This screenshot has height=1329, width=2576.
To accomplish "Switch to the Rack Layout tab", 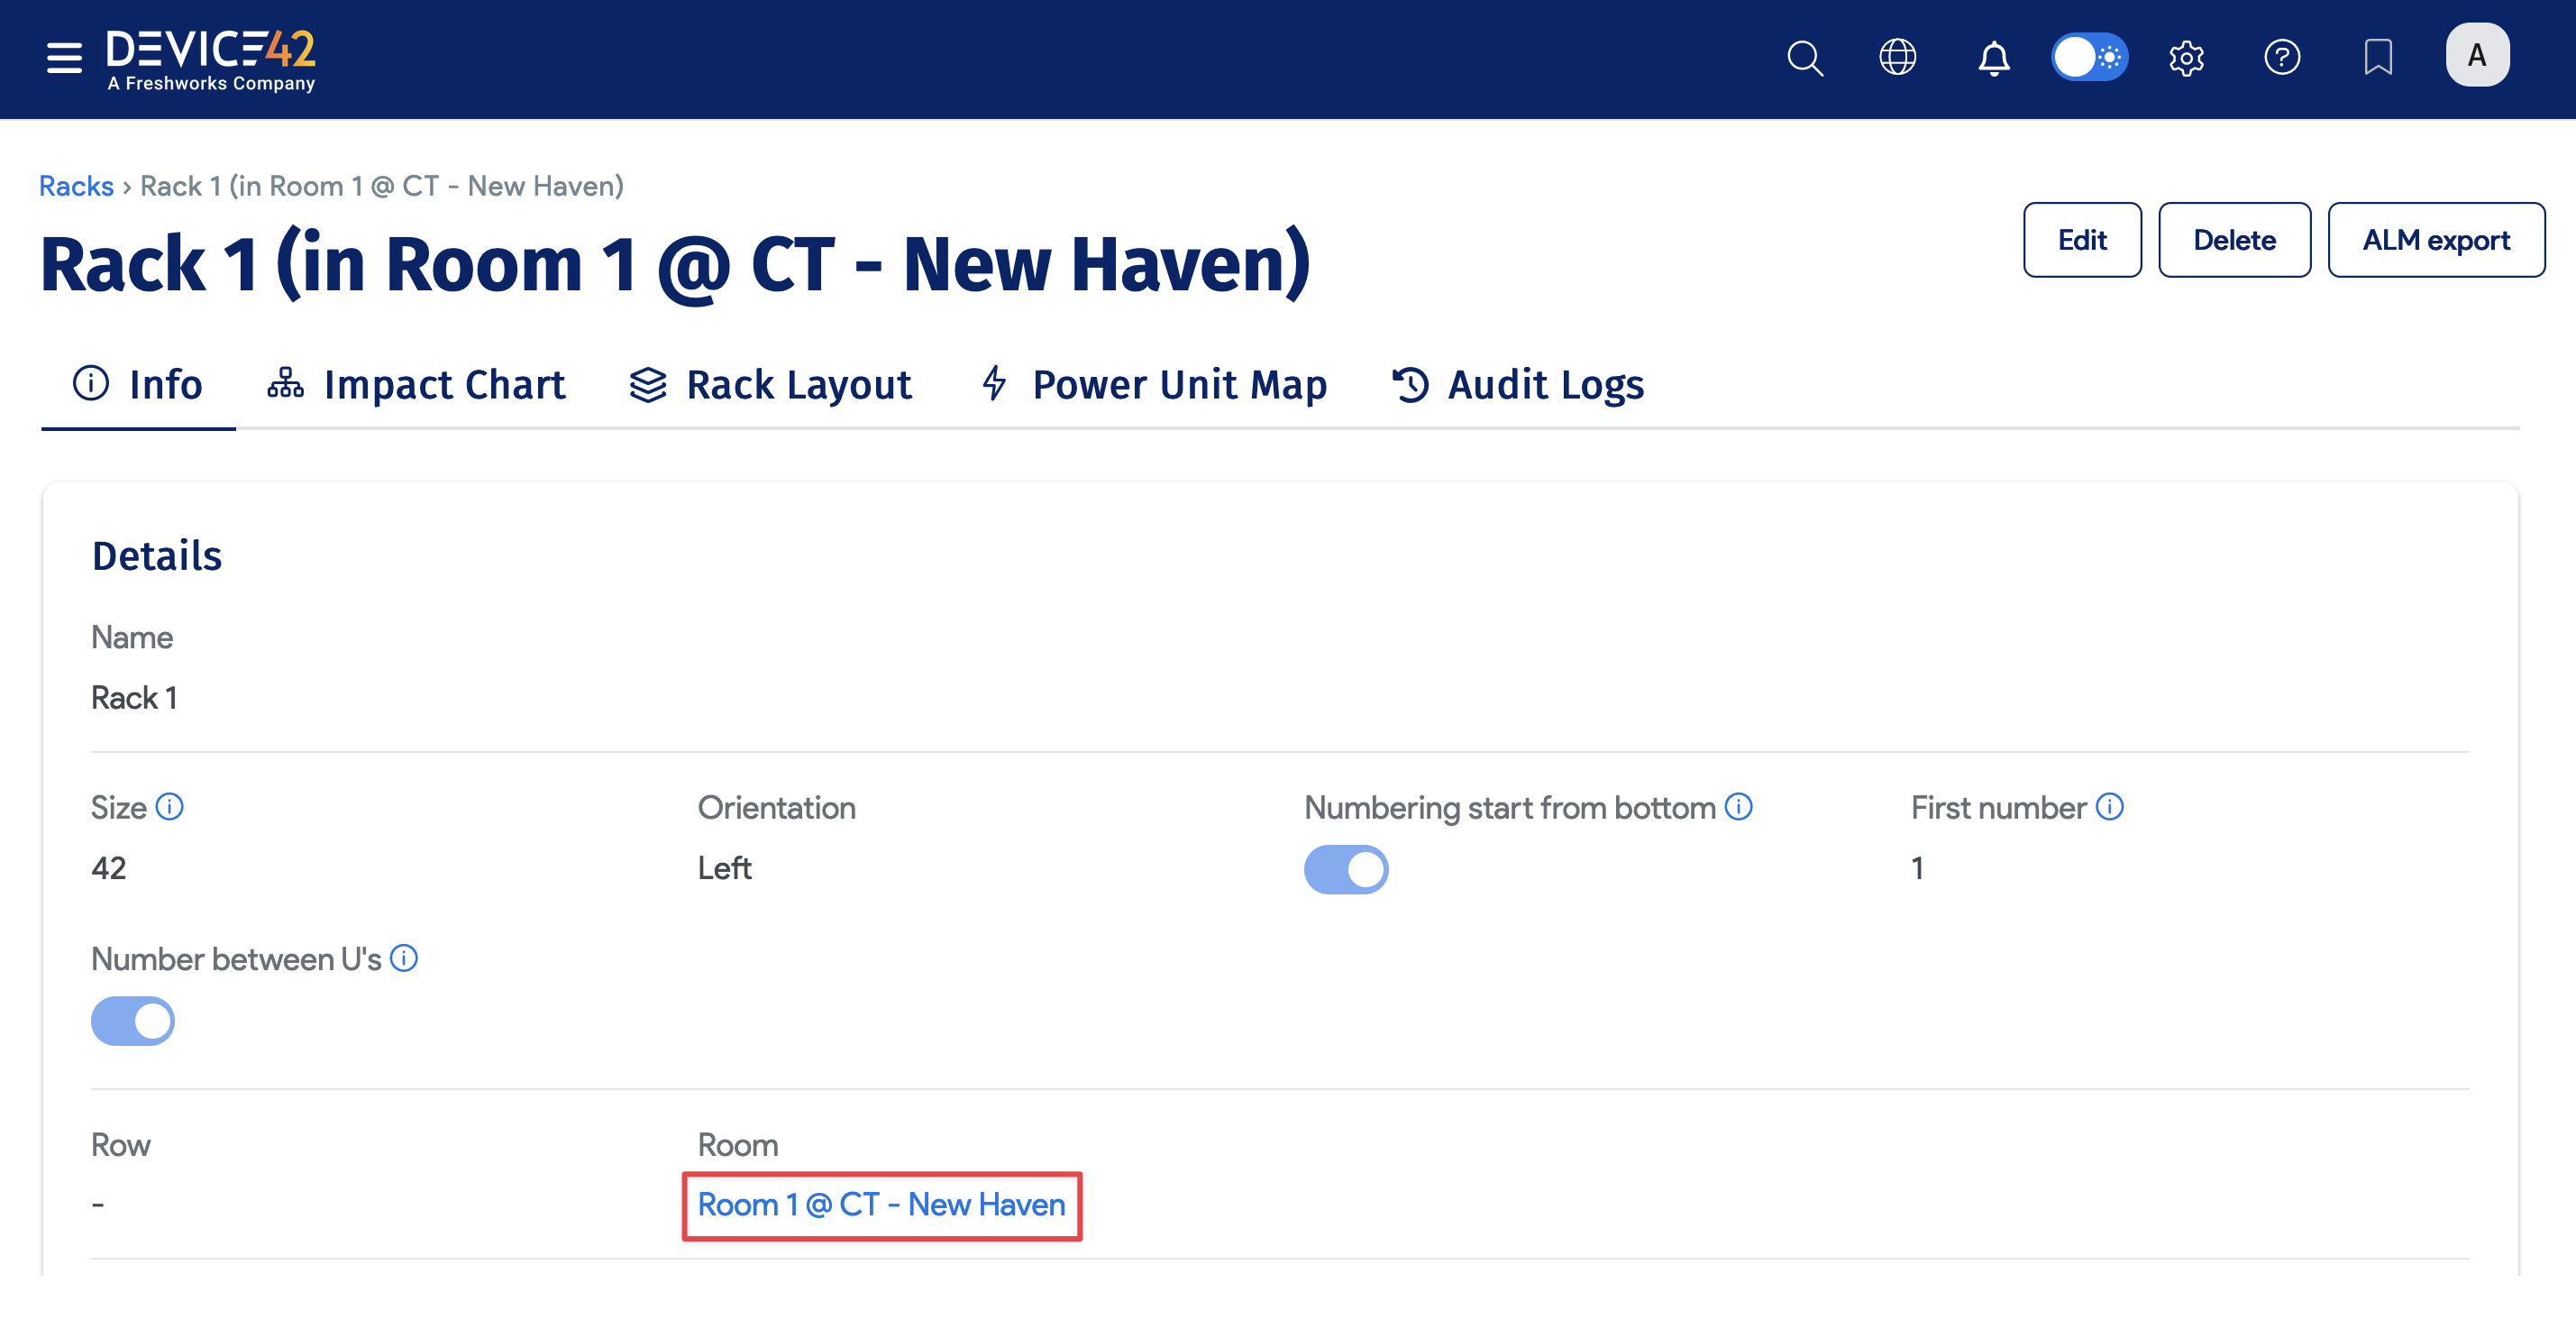I will (x=771, y=385).
